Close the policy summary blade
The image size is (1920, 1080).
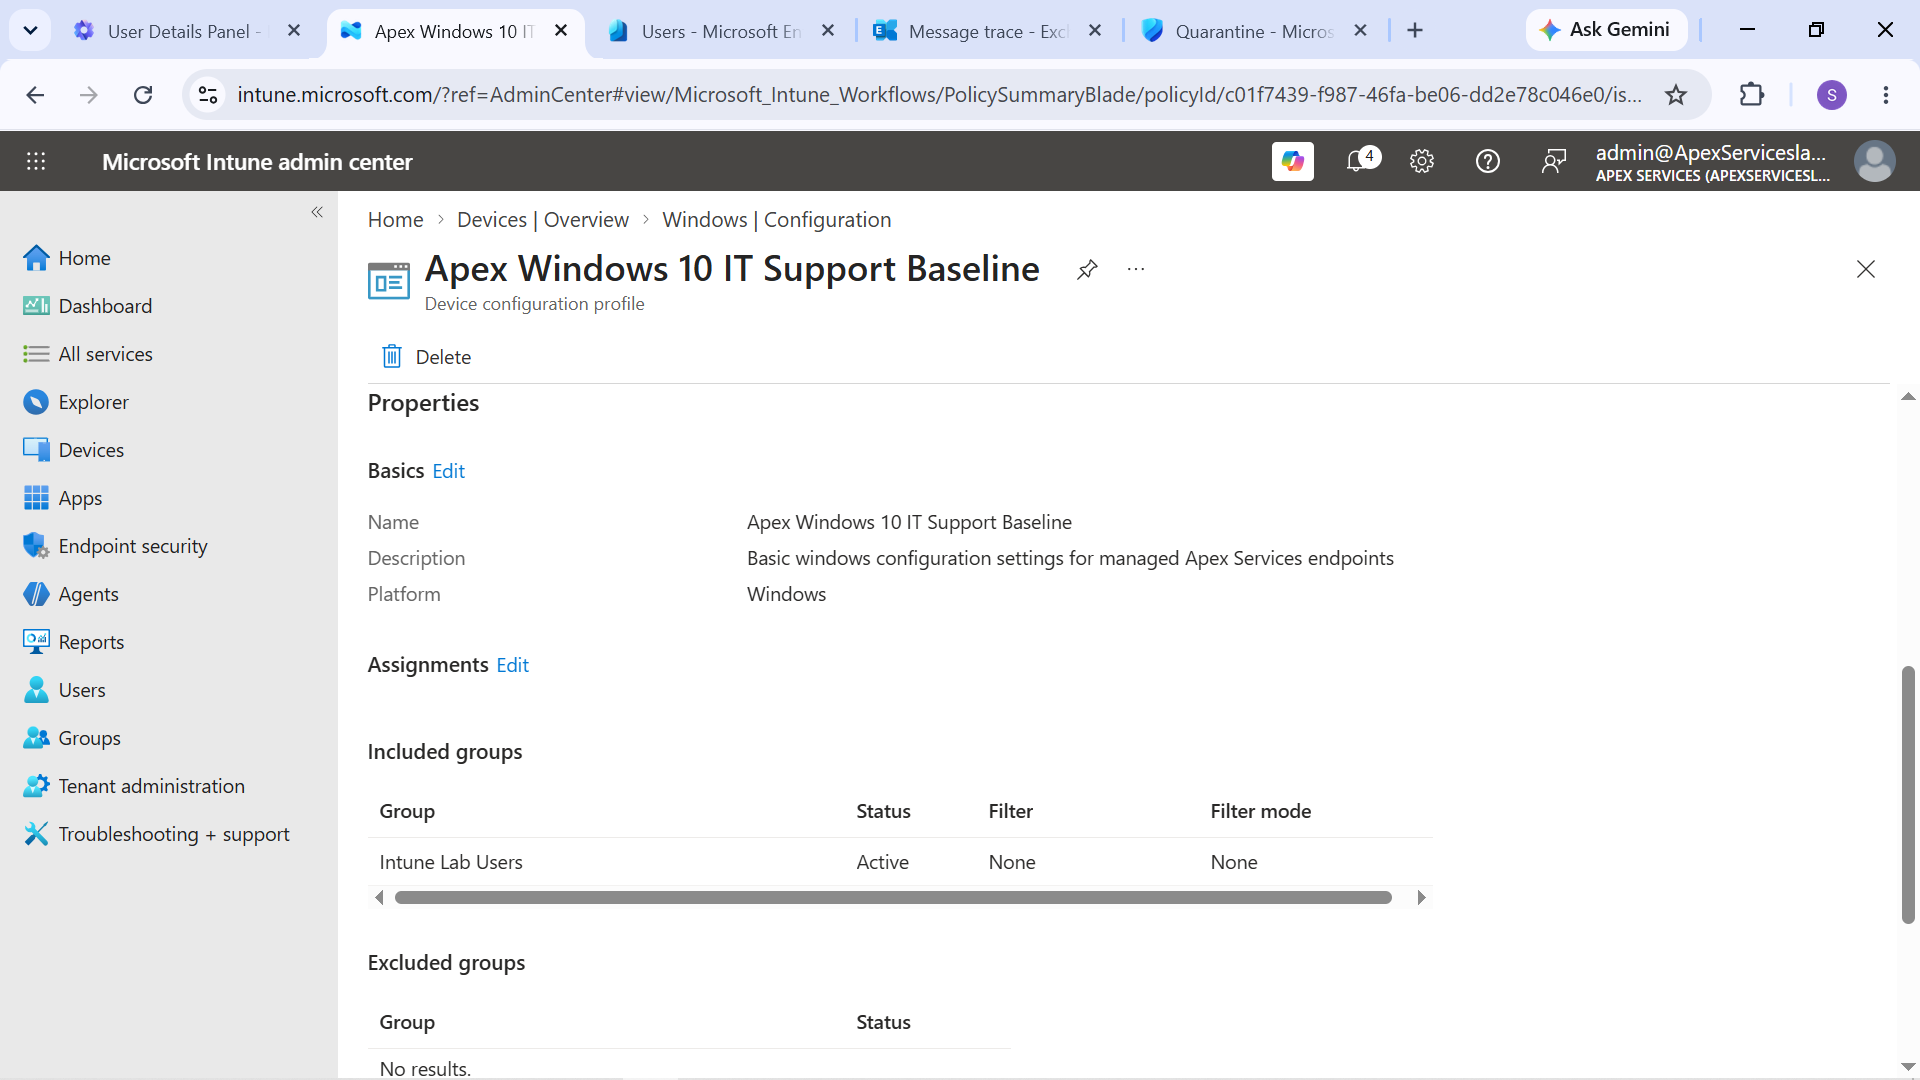(x=1865, y=269)
